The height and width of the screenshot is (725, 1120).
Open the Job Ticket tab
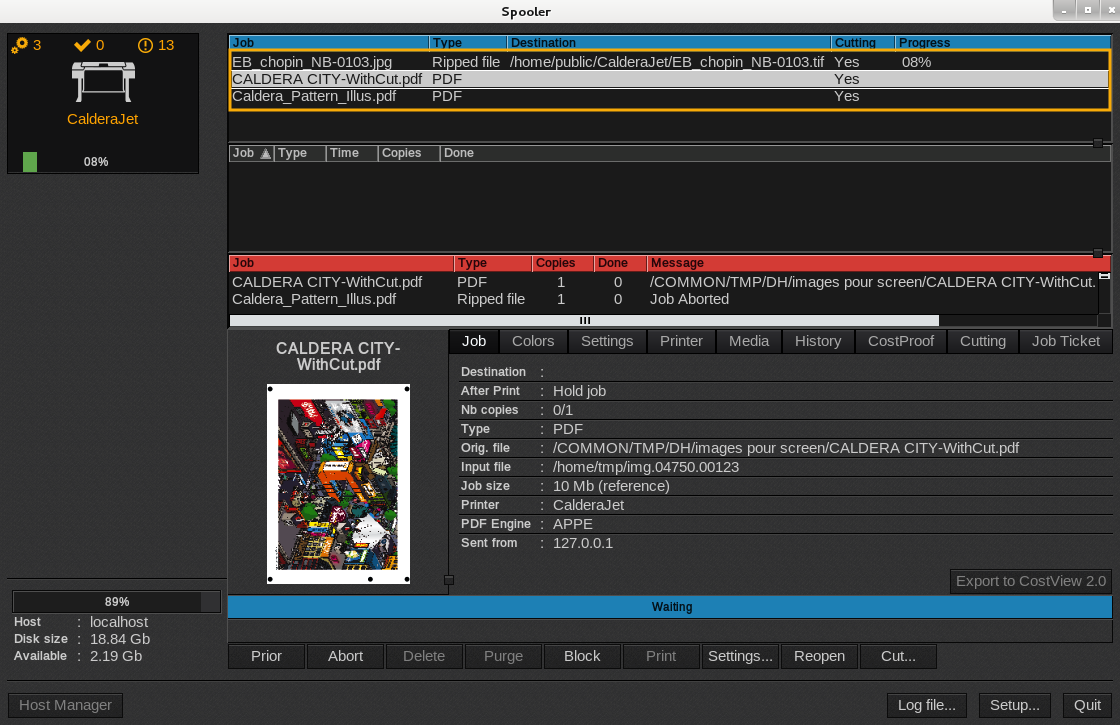1065,341
